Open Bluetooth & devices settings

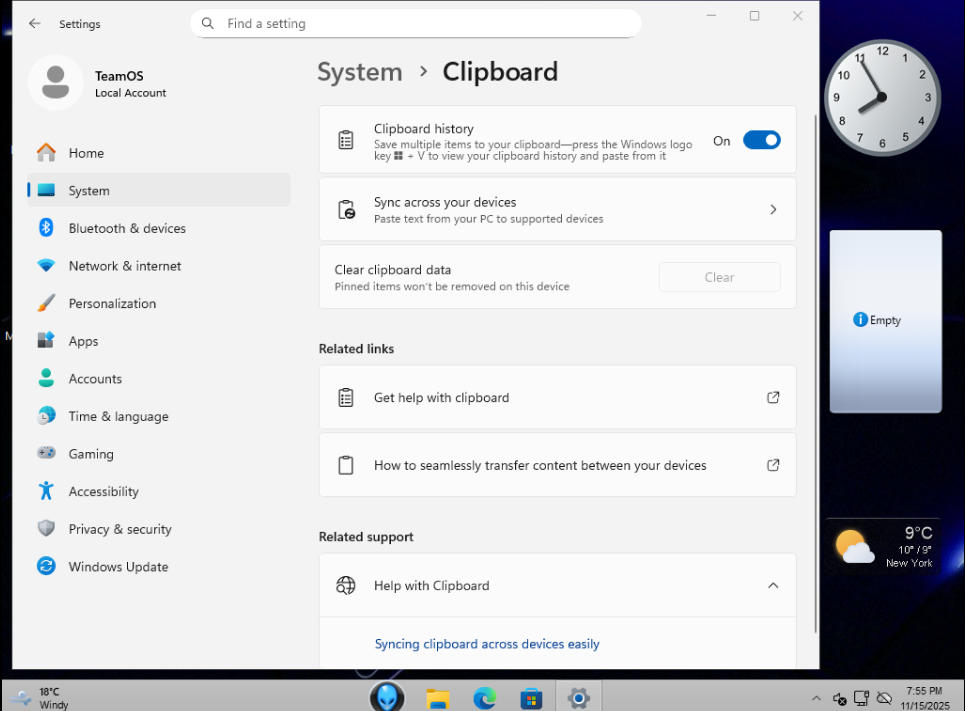127,229
